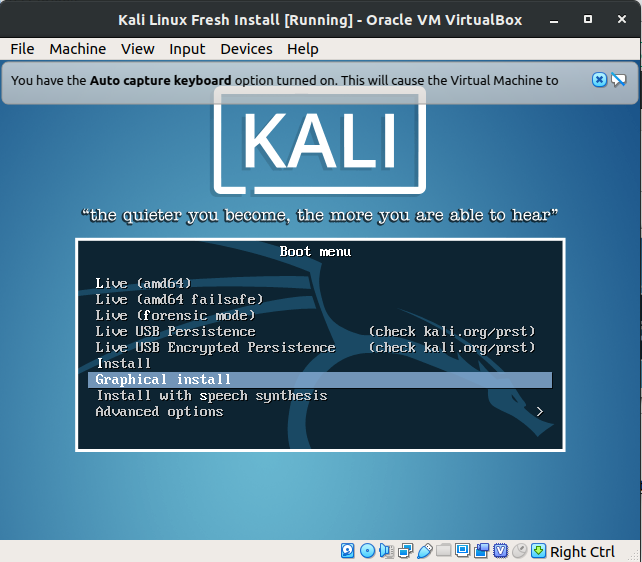Click the audio status icon
Viewport: 642px width, 562px height.
pyautogui.click(x=386, y=551)
